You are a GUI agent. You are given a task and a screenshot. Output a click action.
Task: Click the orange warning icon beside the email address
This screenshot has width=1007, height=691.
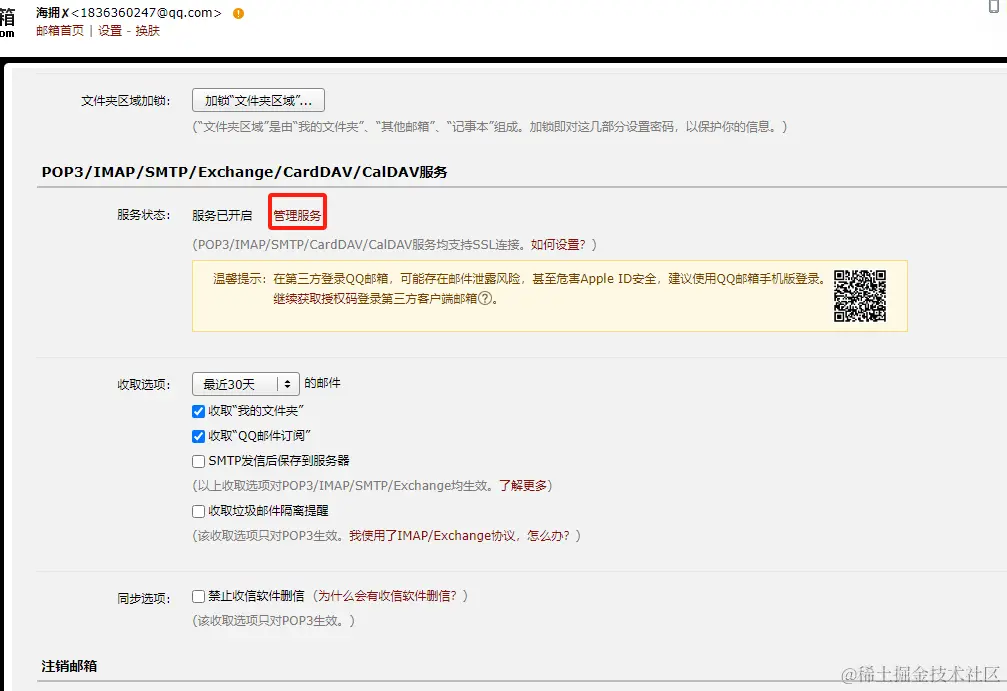[238, 13]
